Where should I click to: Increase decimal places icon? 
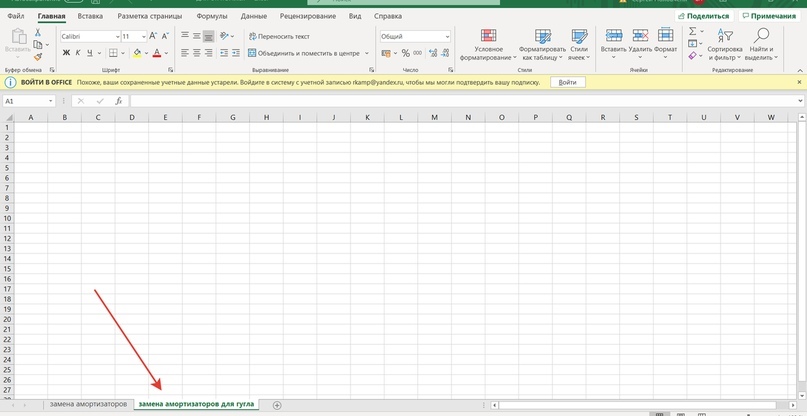click(433, 53)
